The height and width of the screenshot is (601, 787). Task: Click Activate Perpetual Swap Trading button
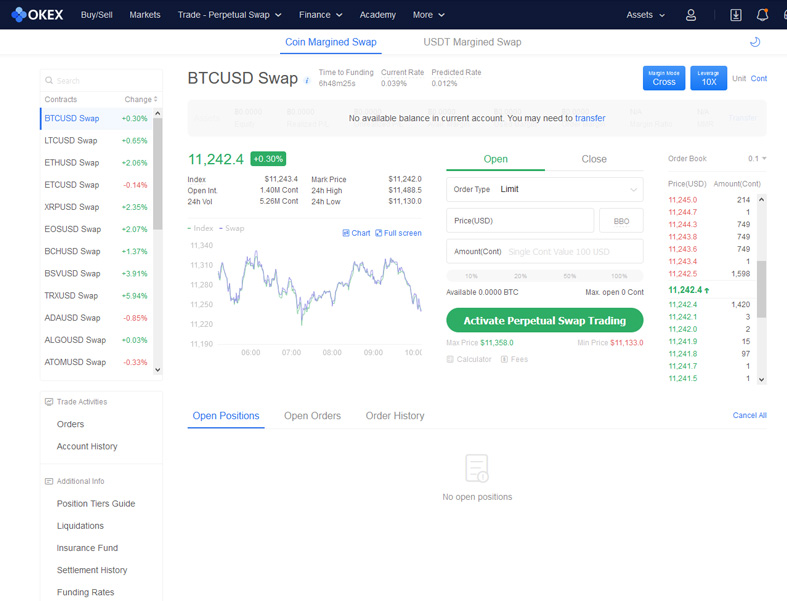pyautogui.click(x=545, y=320)
